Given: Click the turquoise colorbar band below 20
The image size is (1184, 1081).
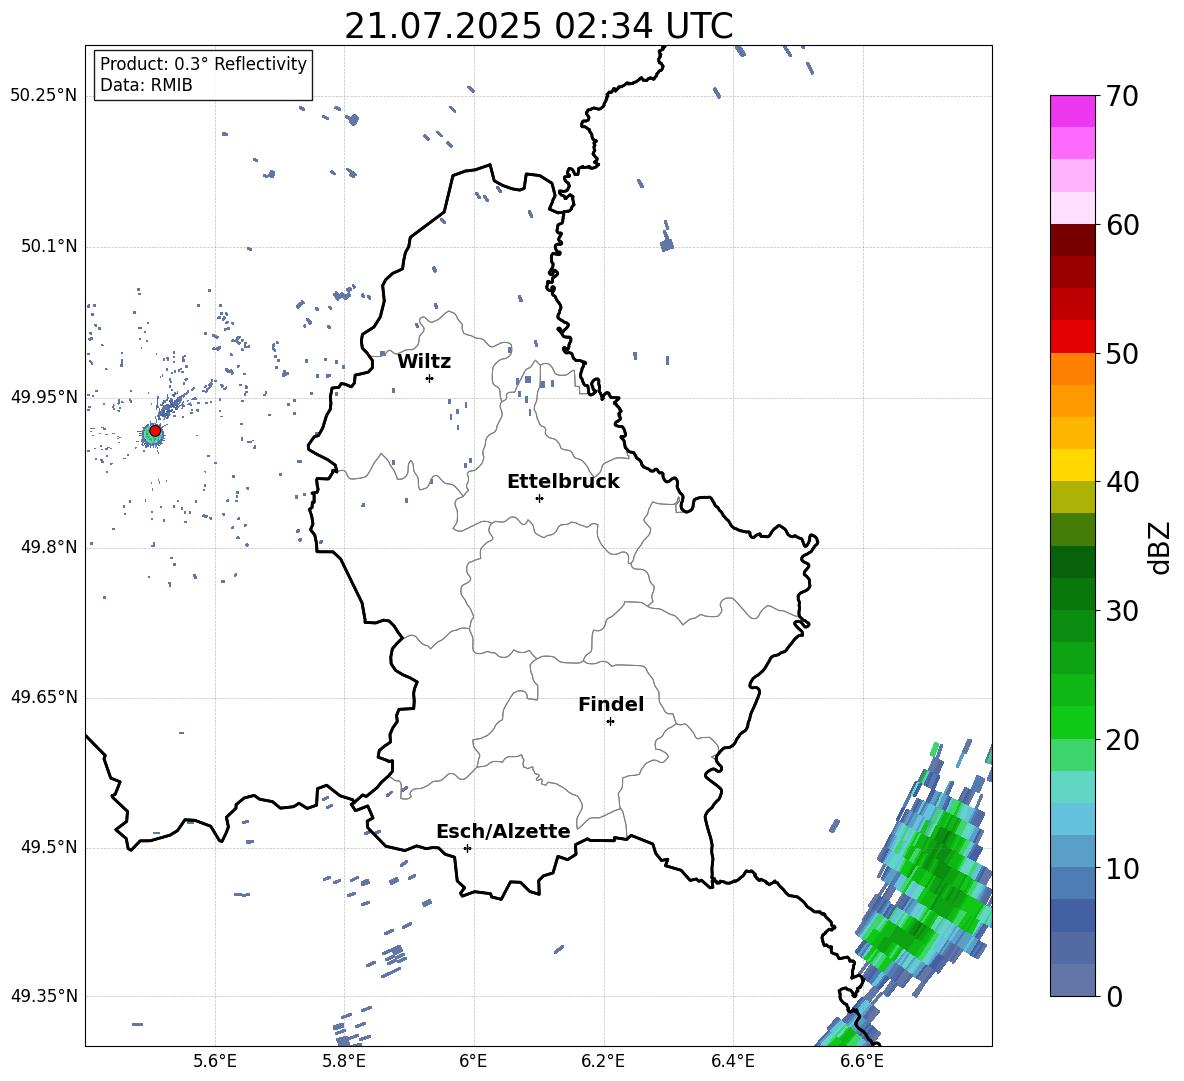Looking at the screenshot, I should tap(1072, 787).
